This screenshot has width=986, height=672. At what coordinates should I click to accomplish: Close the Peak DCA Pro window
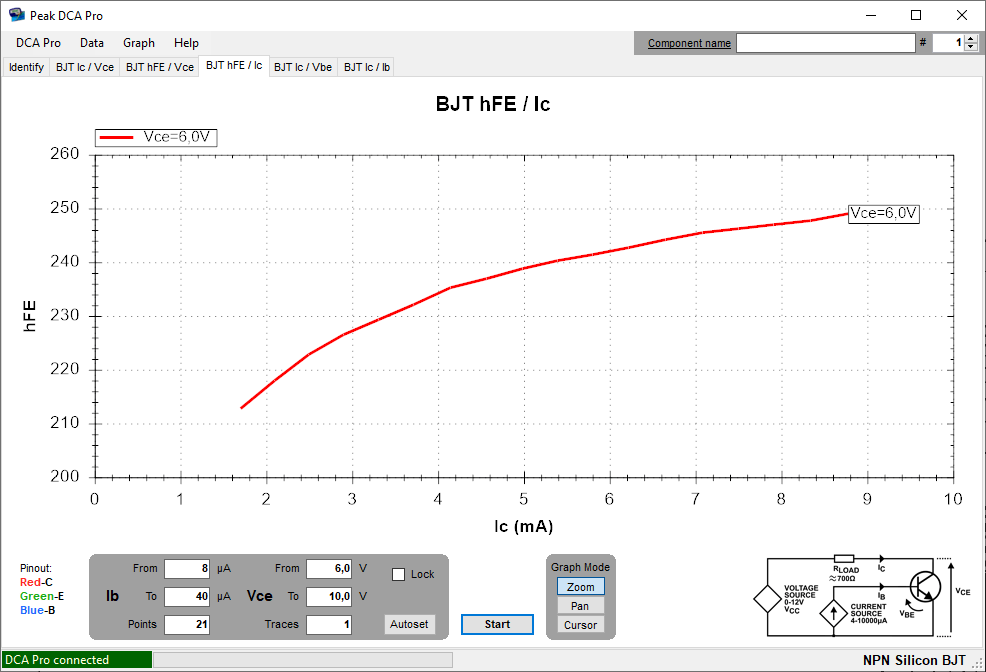pyautogui.click(x=962, y=15)
